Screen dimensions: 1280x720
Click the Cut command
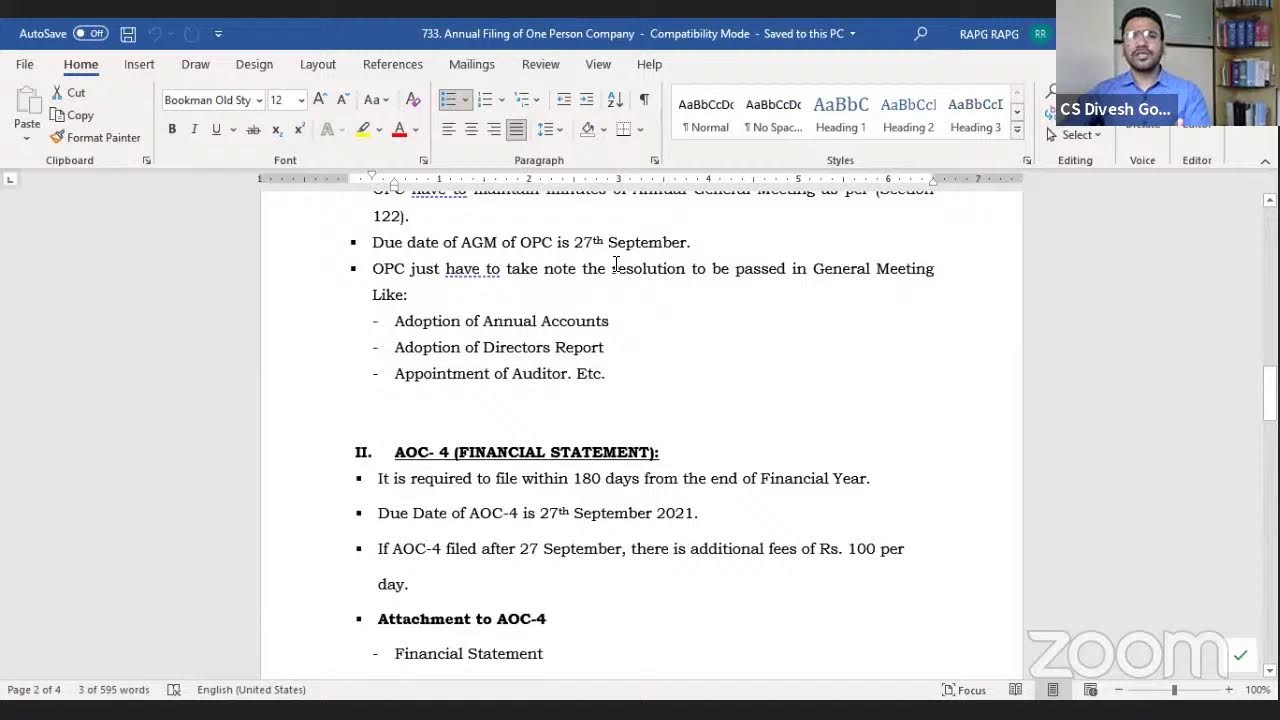coord(68,92)
